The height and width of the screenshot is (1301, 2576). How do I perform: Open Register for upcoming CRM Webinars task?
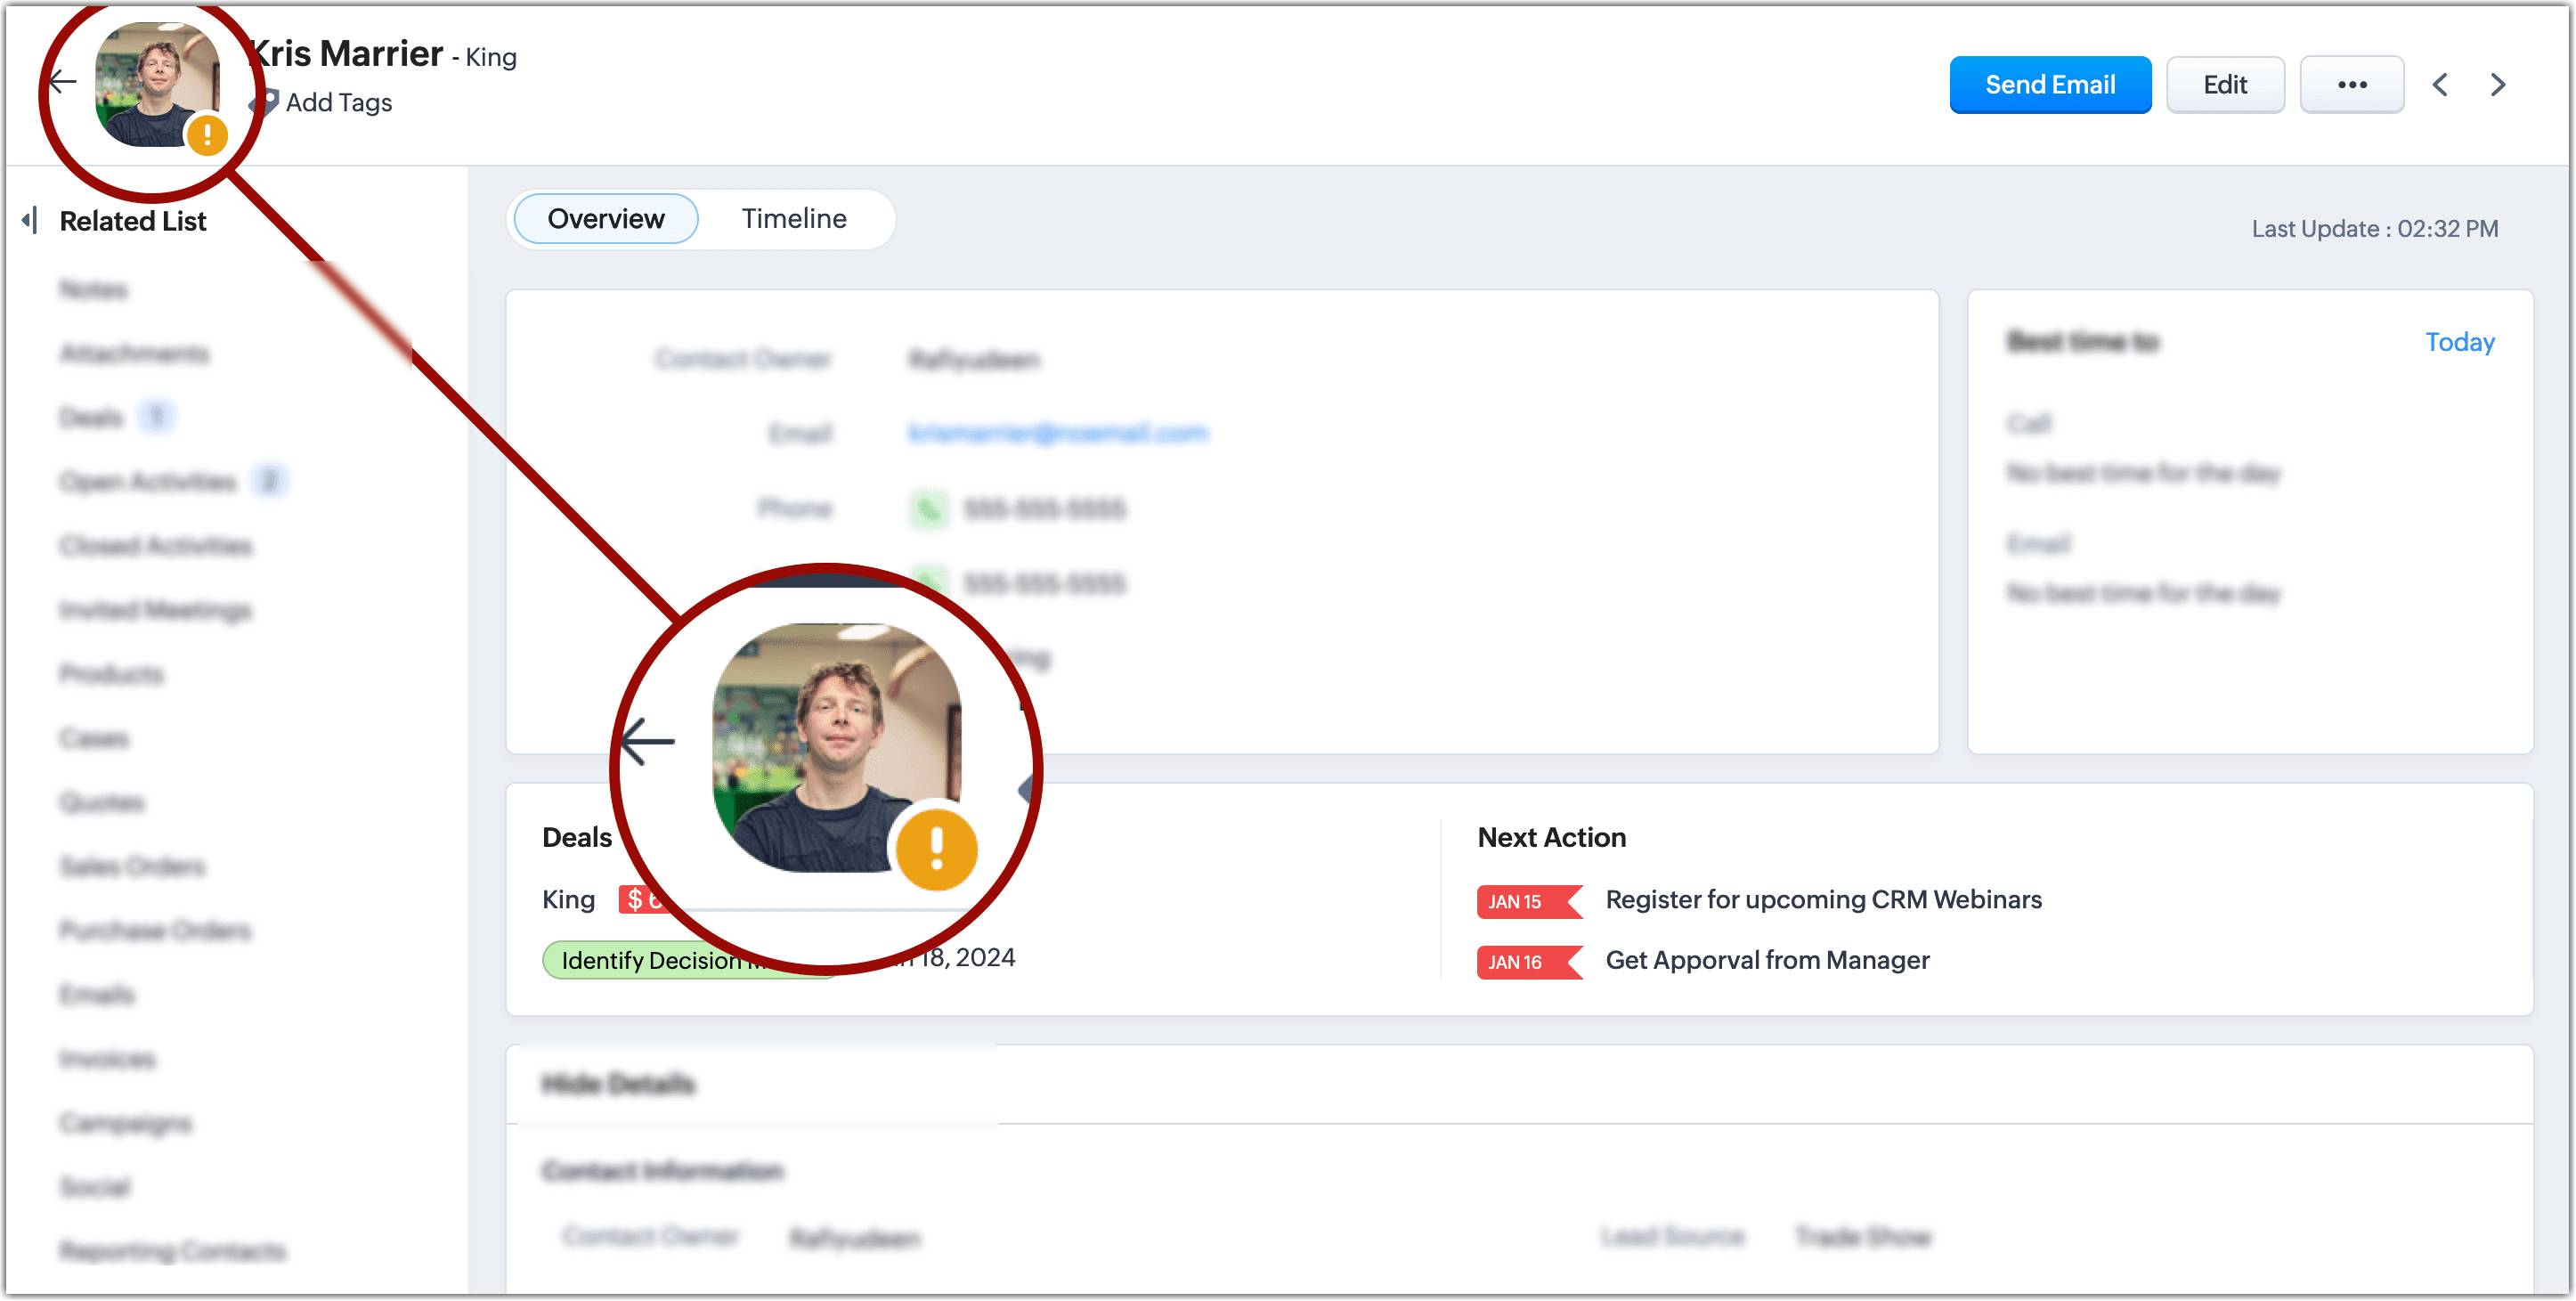(x=1823, y=899)
